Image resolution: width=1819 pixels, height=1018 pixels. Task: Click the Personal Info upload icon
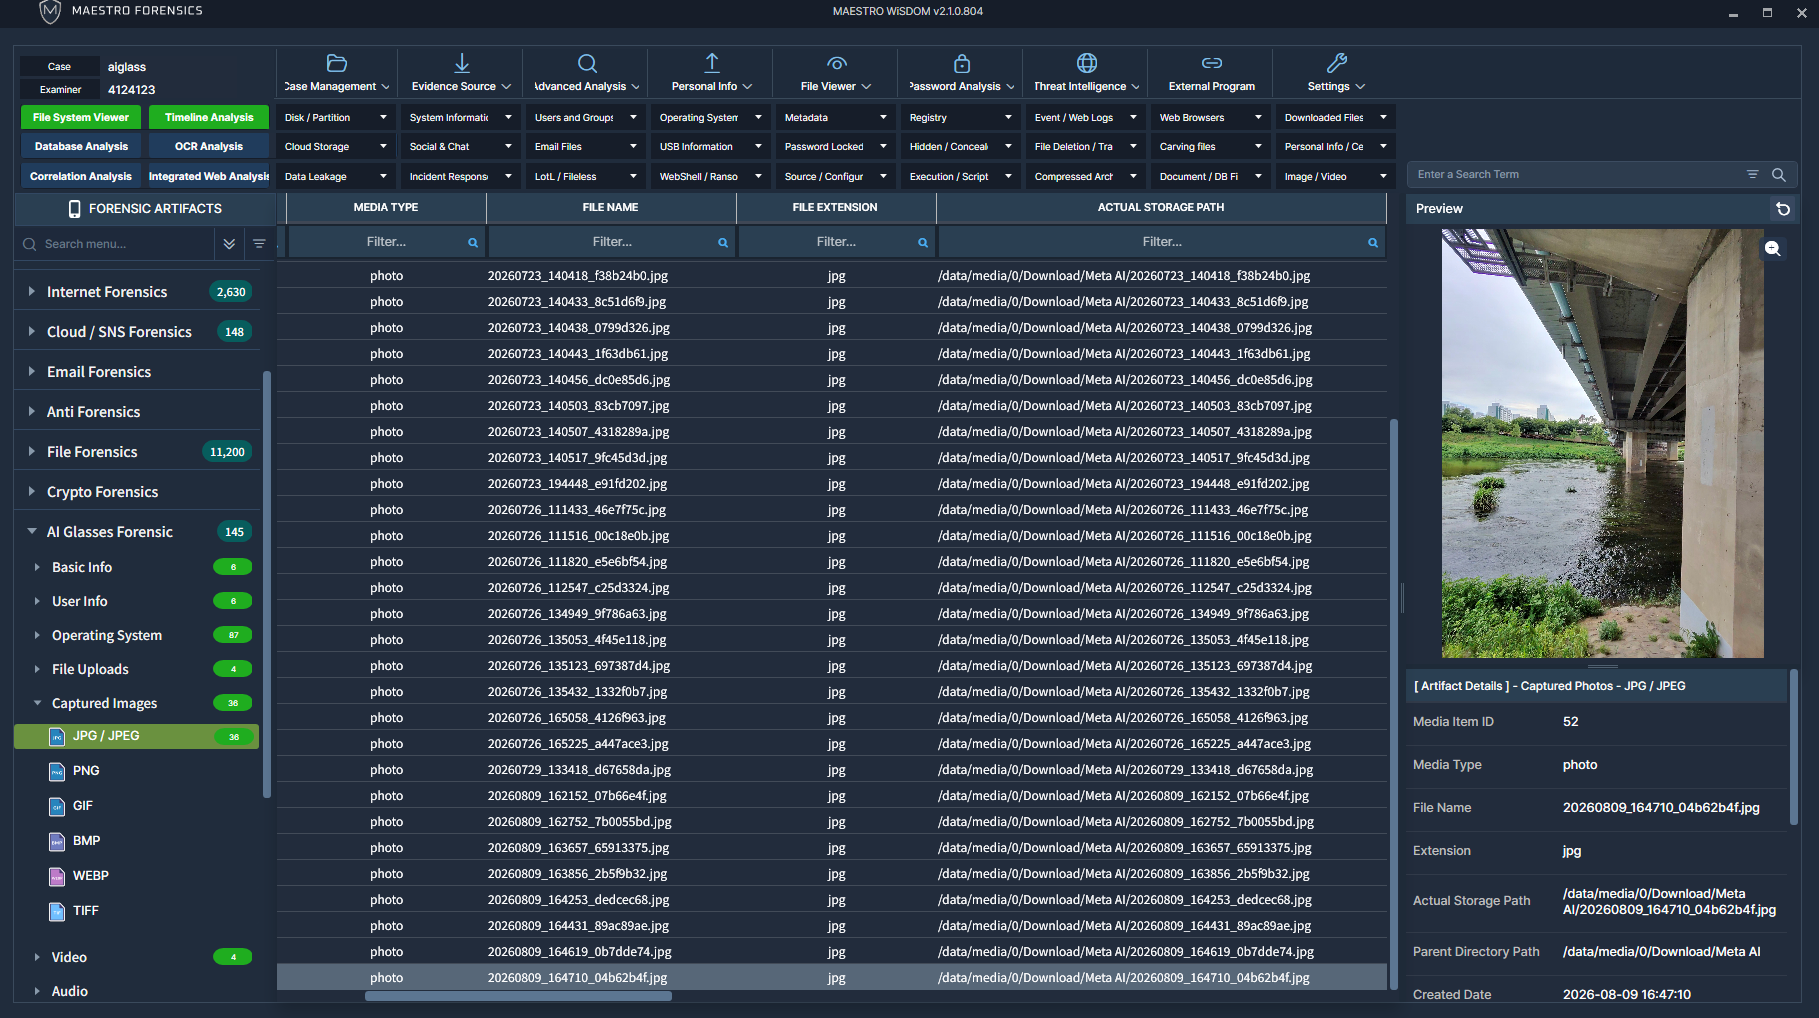click(712, 64)
